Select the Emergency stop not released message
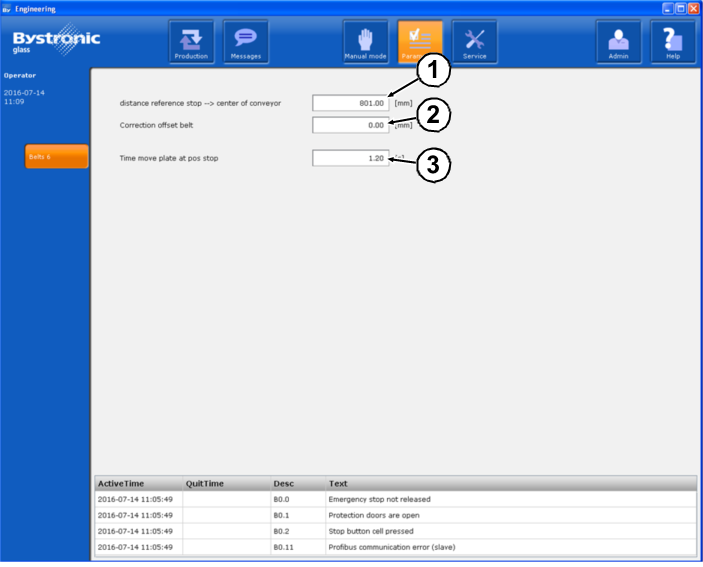Viewport: 703px width, 567px height. pos(396,499)
